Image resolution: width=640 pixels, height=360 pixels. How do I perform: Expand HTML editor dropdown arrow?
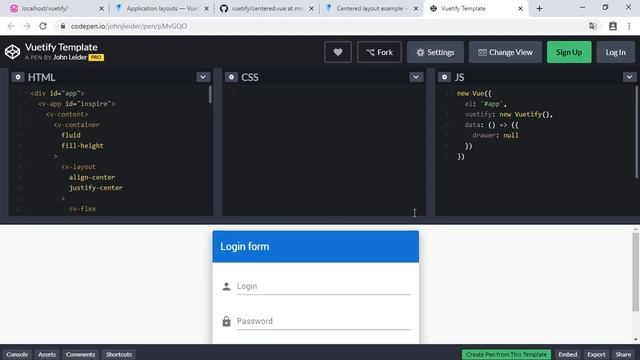click(203, 77)
